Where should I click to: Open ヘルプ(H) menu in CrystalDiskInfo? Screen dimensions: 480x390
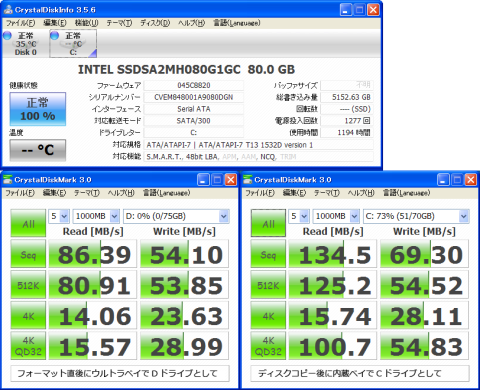click(191, 23)
